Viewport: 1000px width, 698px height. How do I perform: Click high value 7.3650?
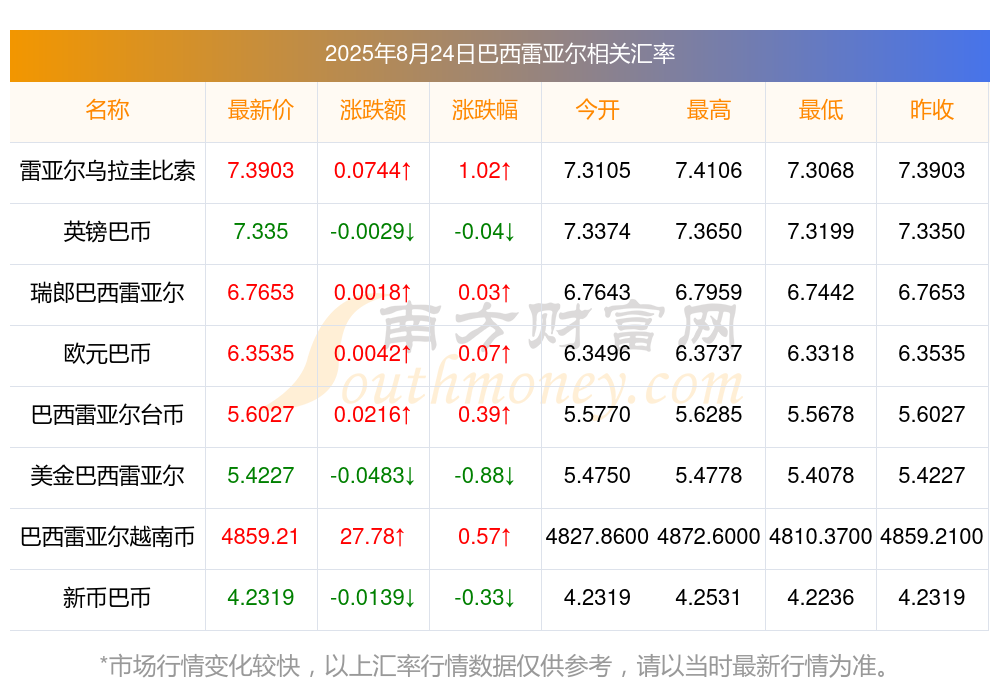(x=709, y=232)
